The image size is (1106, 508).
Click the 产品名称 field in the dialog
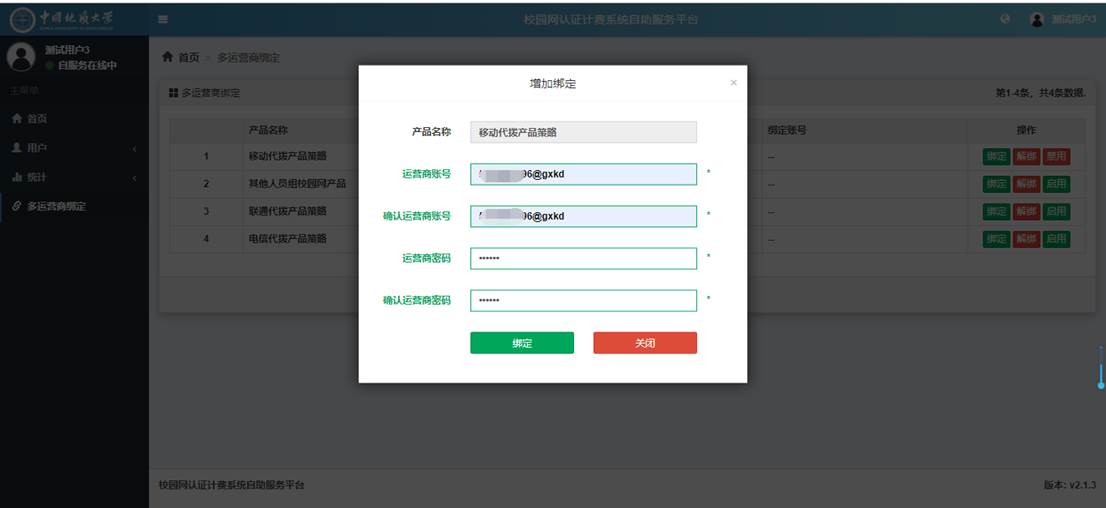583,132
